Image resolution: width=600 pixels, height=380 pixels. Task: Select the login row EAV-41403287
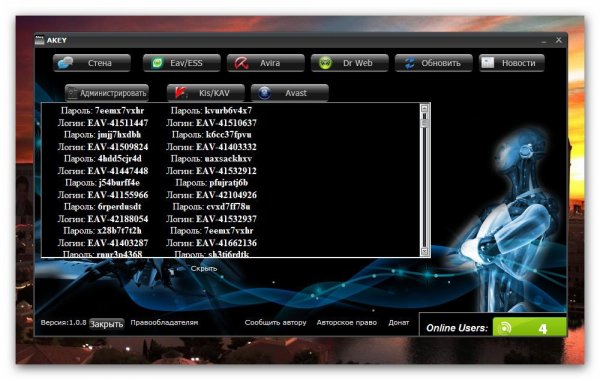pyautogui.click(x=103, y=243)
